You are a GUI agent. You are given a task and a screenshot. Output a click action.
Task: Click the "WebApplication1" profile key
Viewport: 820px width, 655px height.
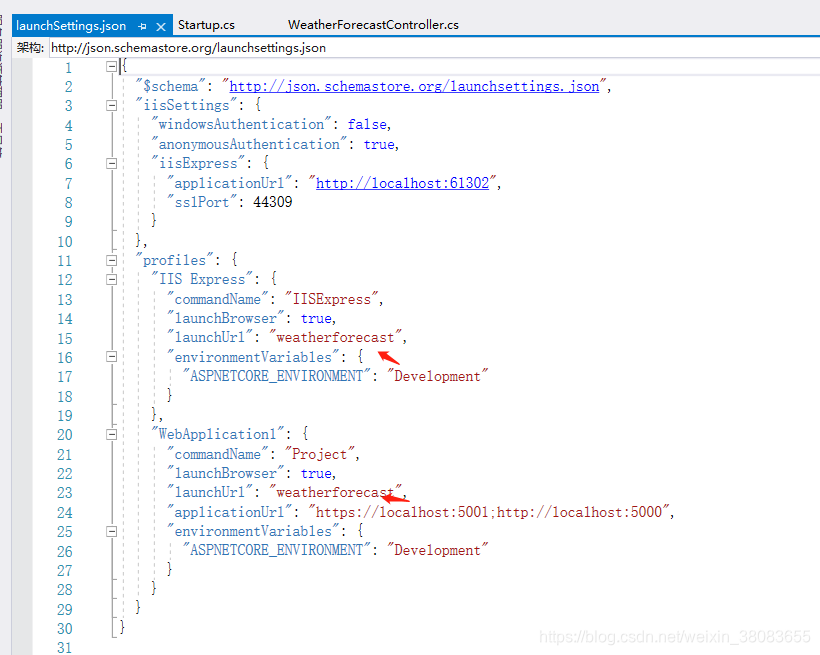tap(218, 434)
